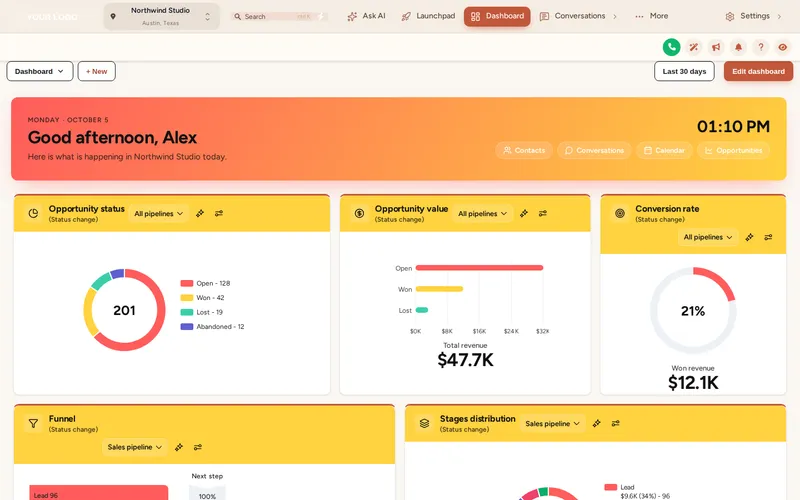The height and width of the screenshot is (500, 800).
Task: Click the Opportunity status clock icon
Action: point(33,213)
